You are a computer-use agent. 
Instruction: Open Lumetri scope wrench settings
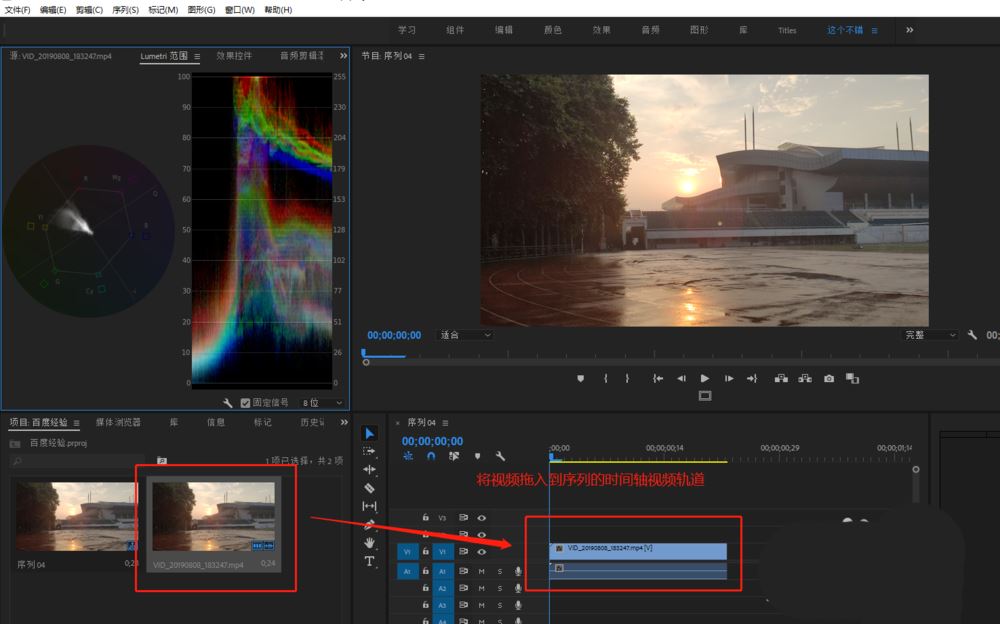[228, 403]
